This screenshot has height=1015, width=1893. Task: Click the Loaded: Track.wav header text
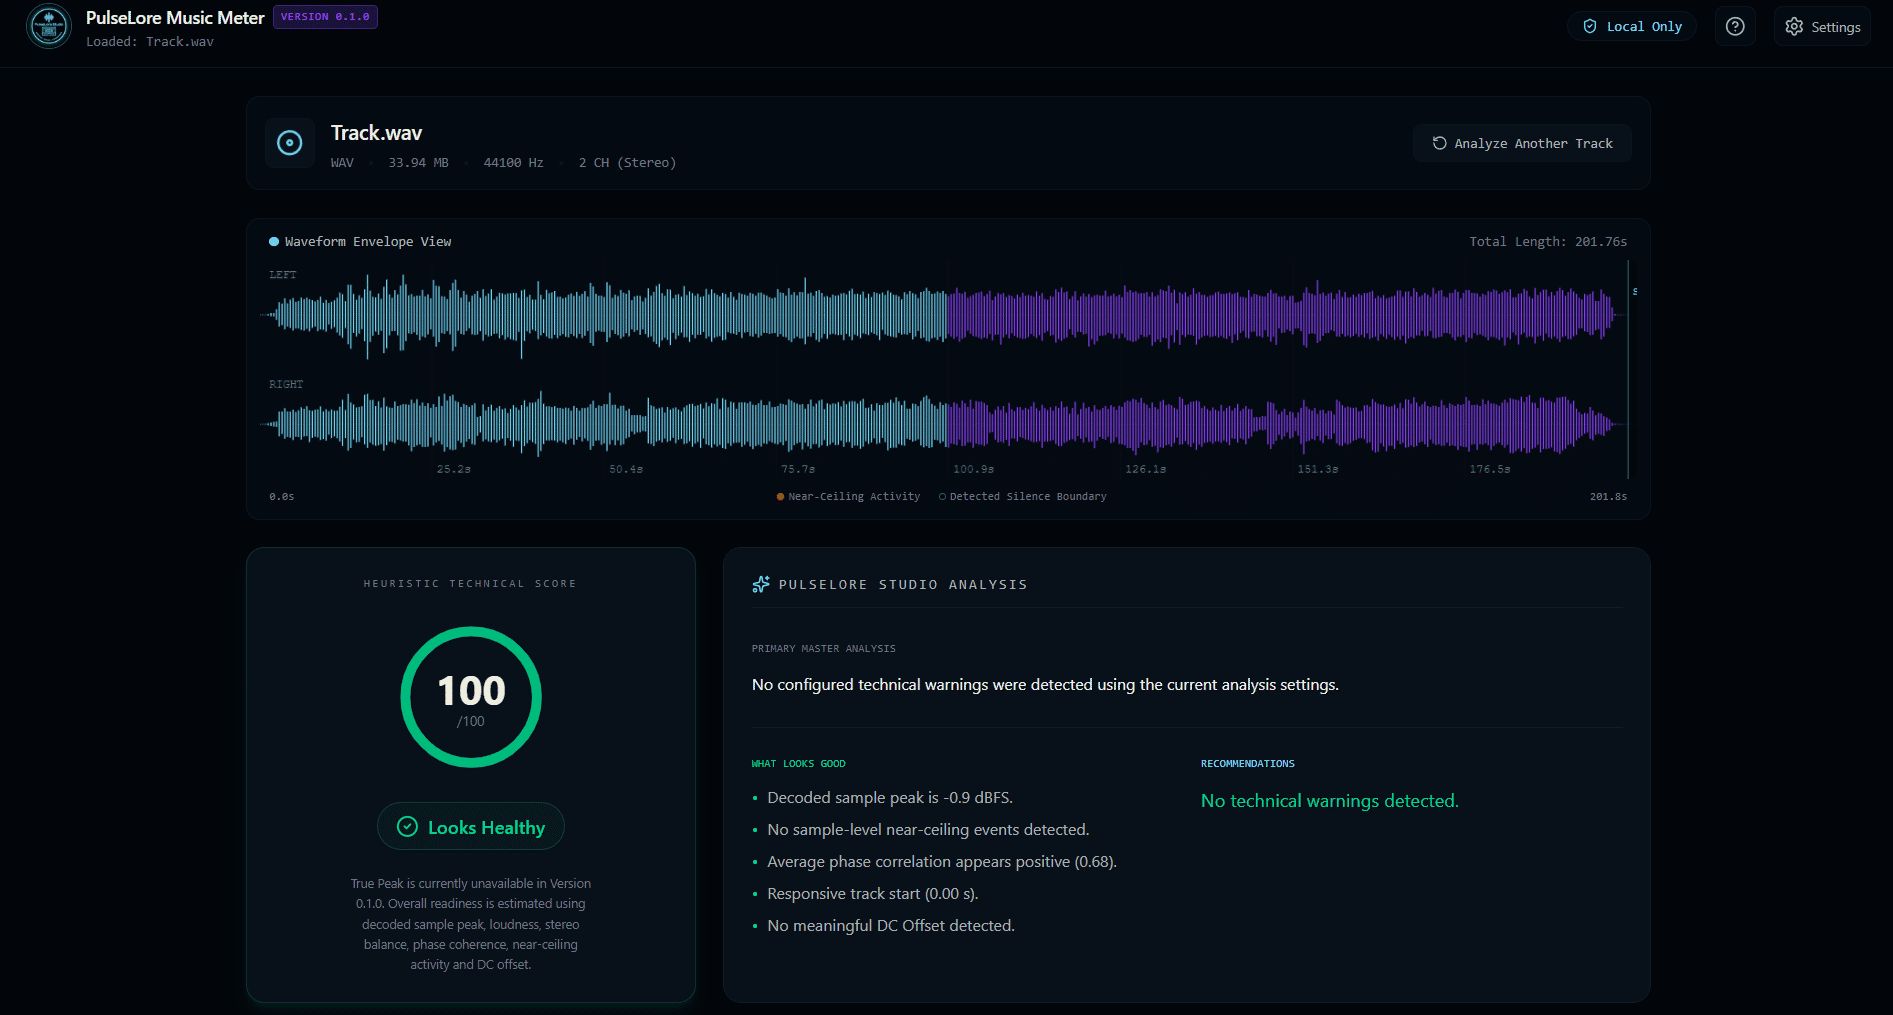[x=150, y=42]
